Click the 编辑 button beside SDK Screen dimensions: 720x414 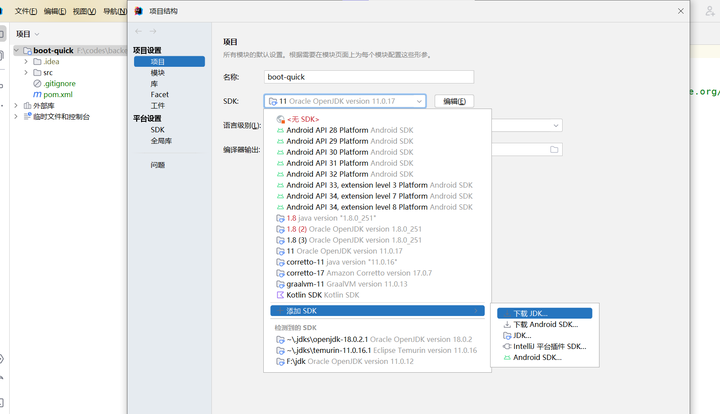[454, 101]
